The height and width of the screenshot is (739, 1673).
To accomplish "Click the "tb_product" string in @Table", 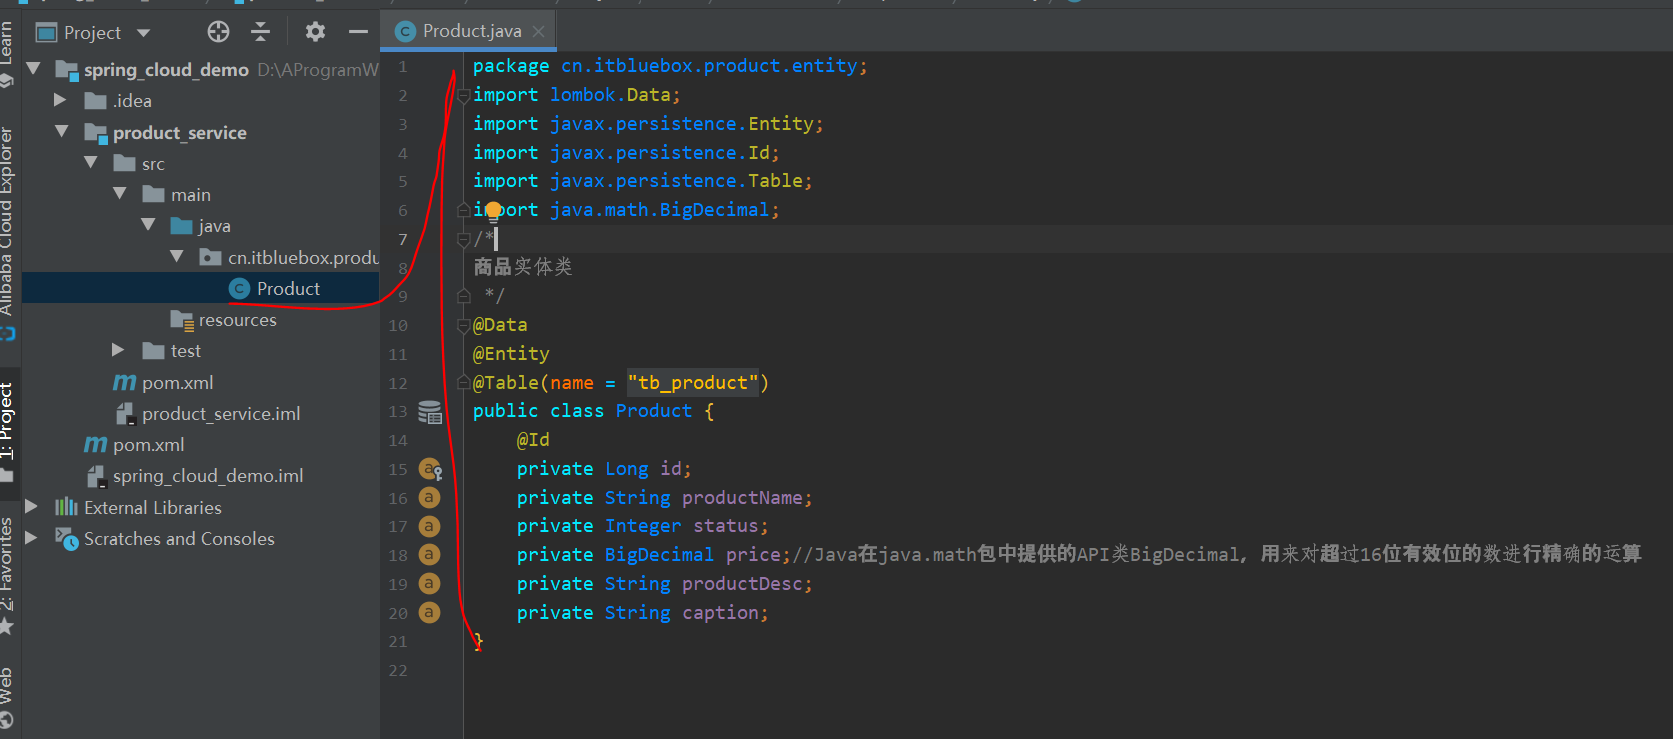I will (693, 383).
